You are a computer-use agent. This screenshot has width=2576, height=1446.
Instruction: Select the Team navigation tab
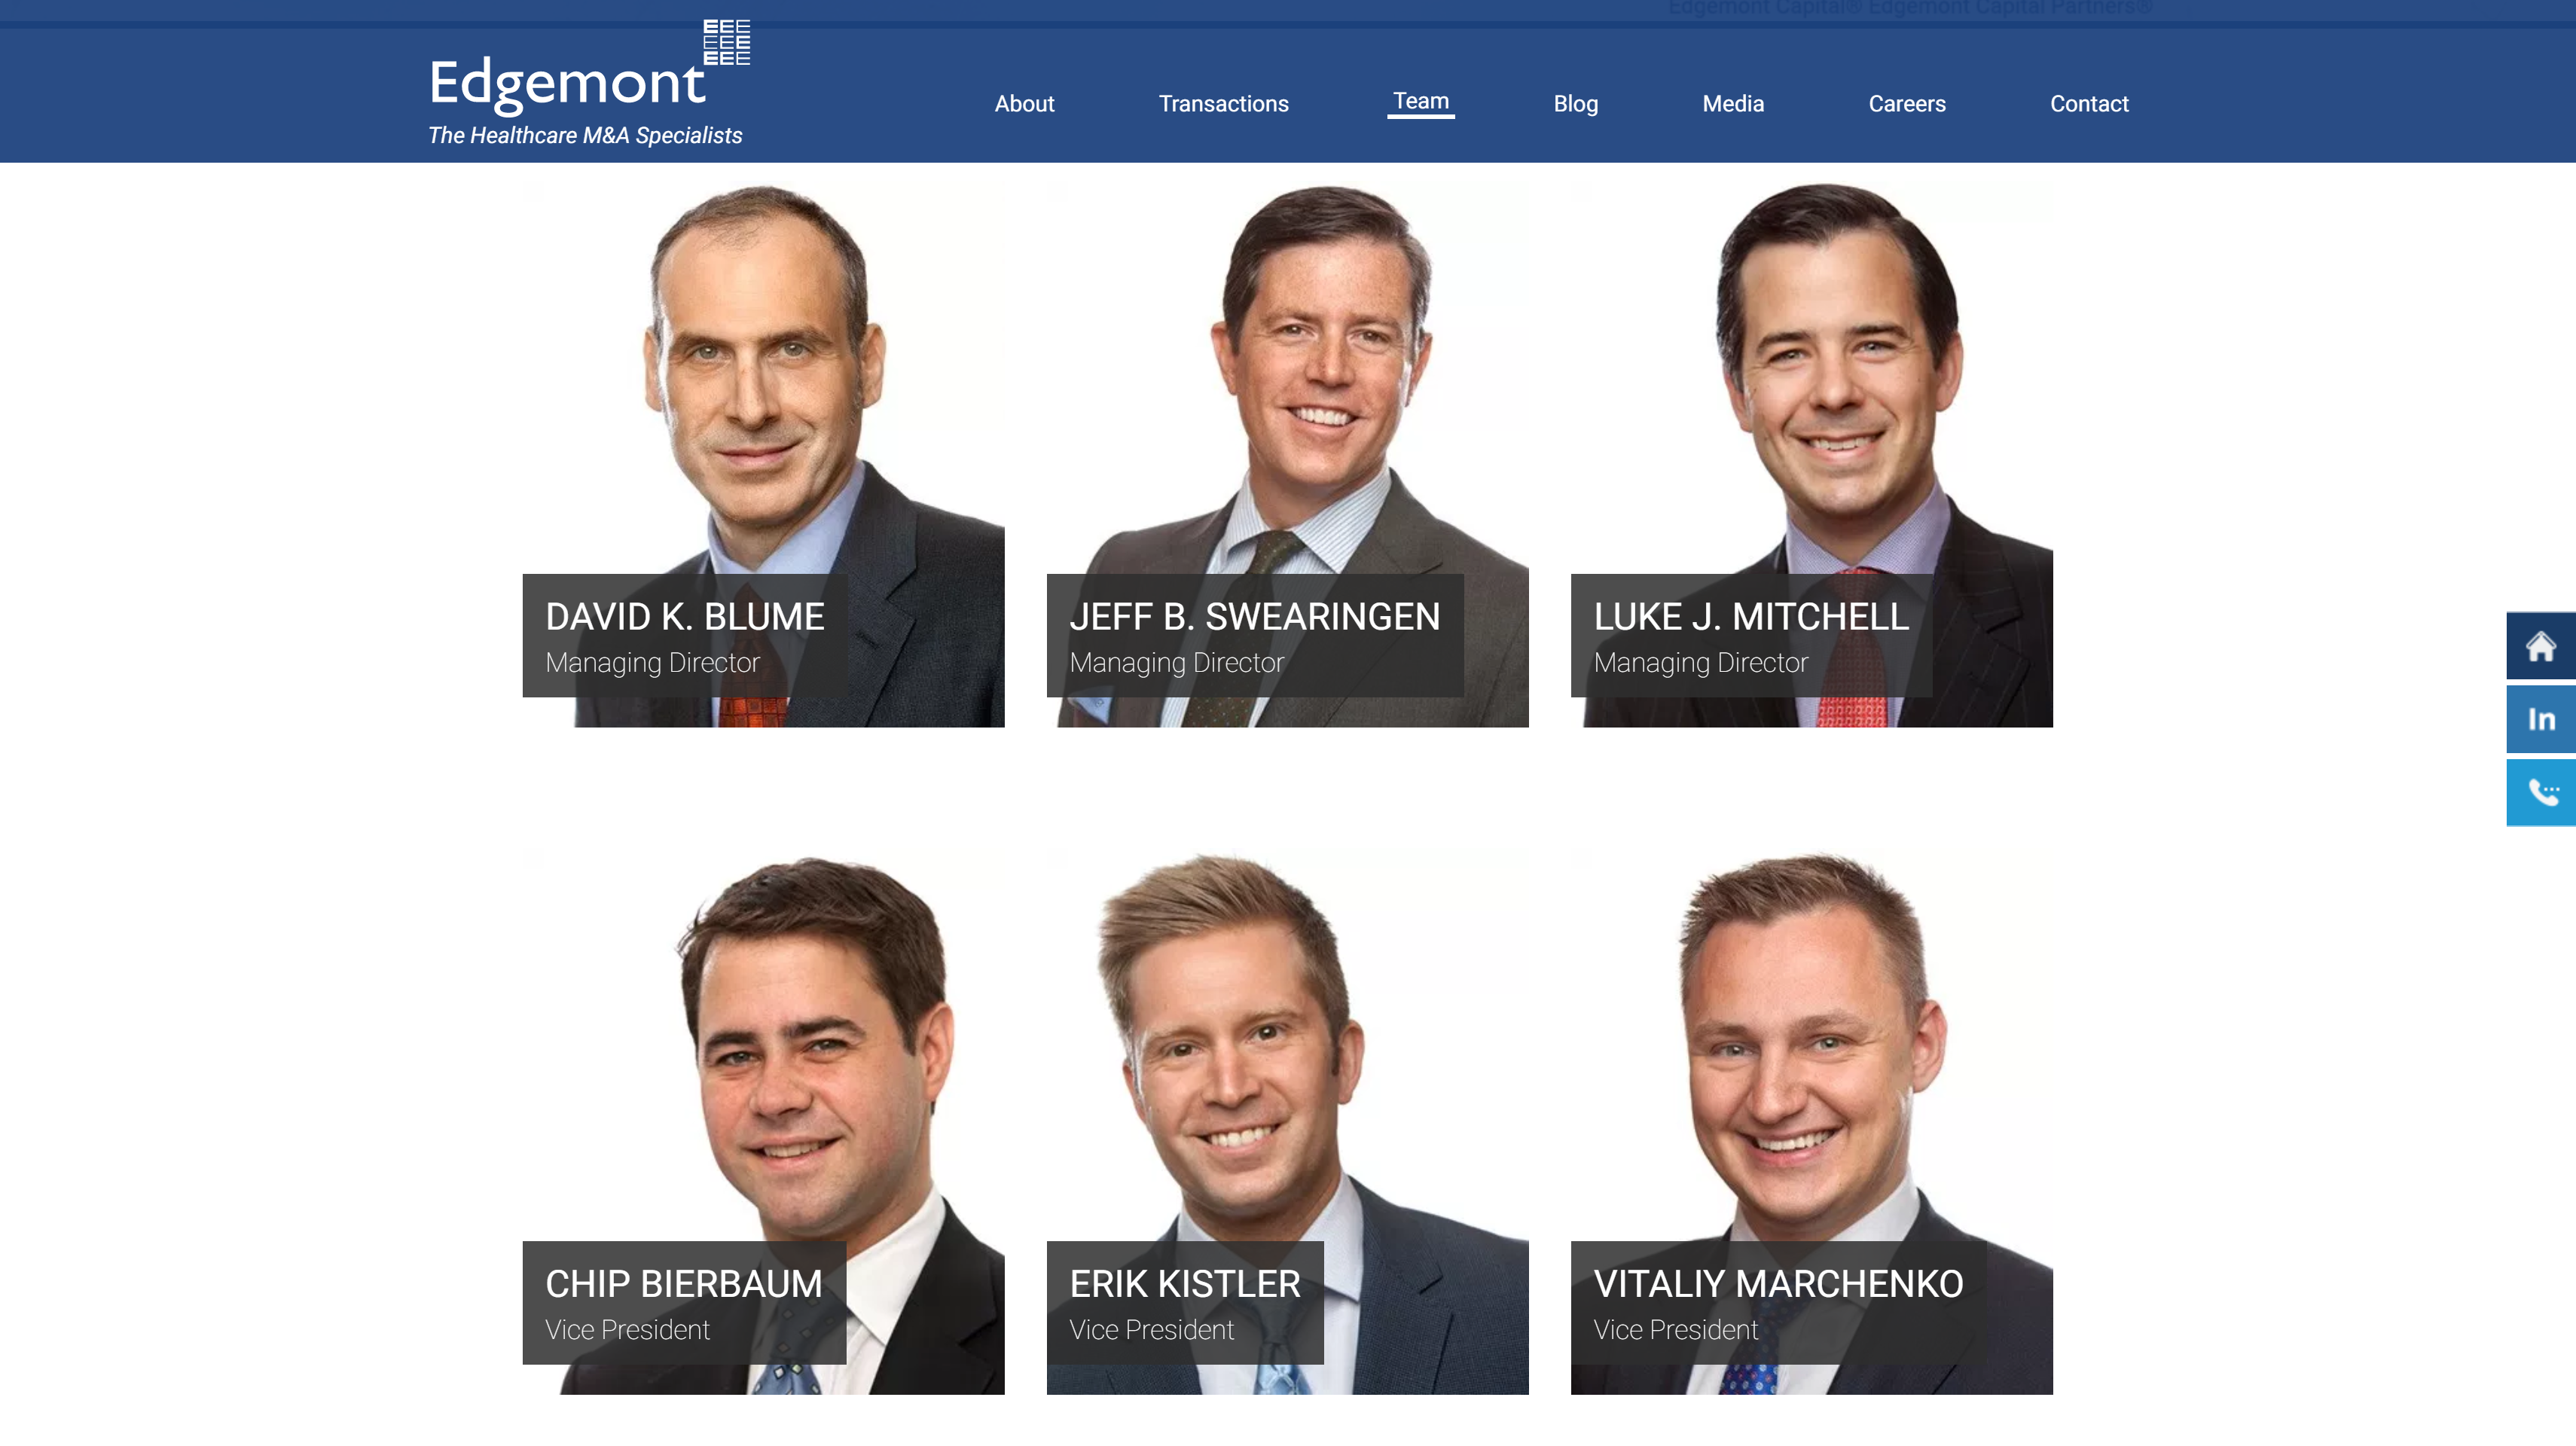(x=1420, y=102)
